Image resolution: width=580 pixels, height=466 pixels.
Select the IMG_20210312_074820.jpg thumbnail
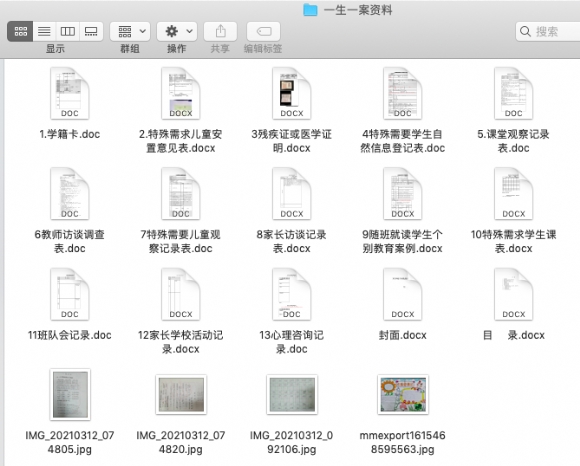pyautogui.click(x=181, y=395)
